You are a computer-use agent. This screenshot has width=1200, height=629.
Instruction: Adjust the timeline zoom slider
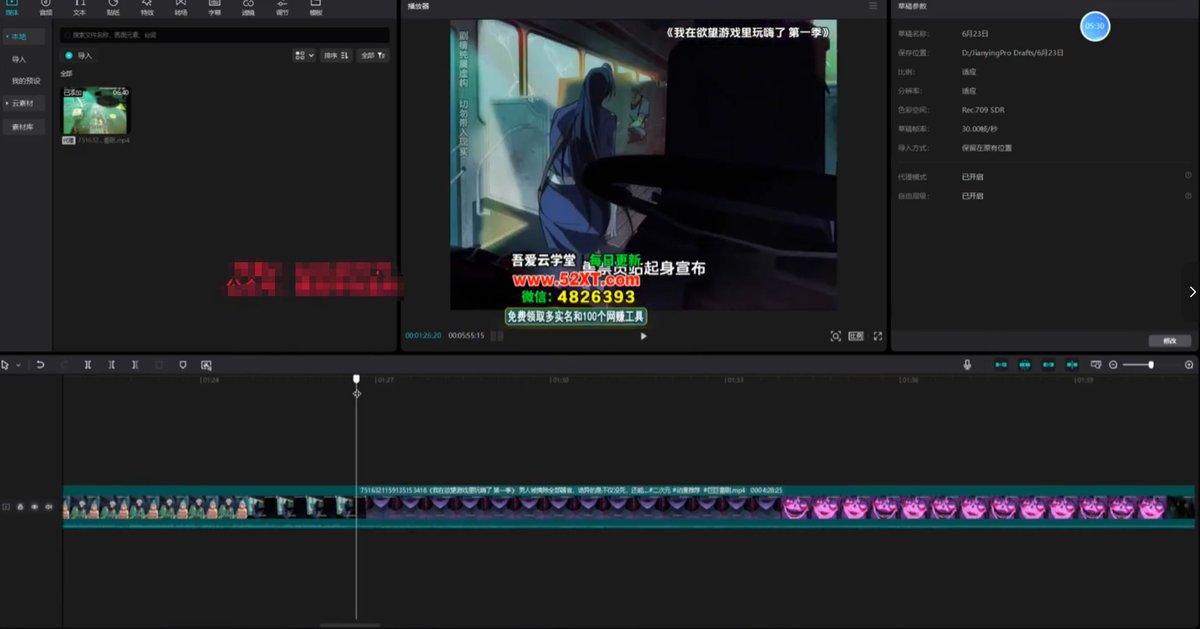pyautogui.click(x=1150, y=365)
